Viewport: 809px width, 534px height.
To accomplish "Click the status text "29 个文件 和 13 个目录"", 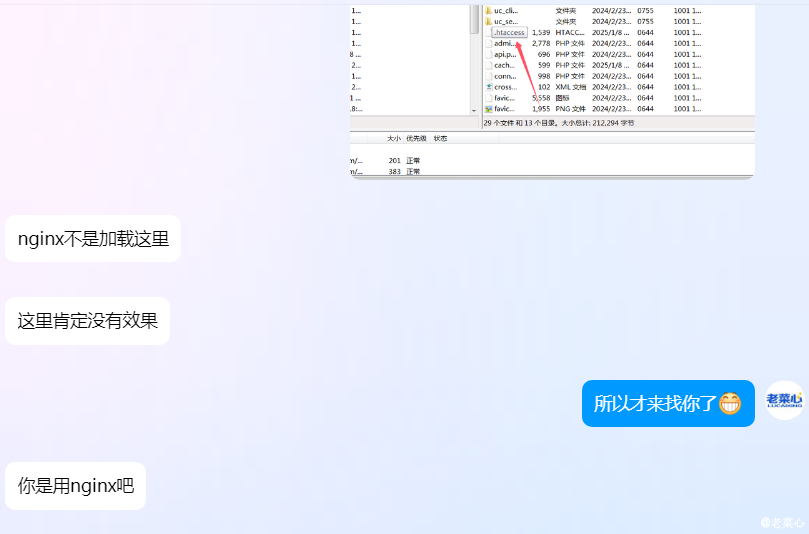I will [x=521, y=123].
